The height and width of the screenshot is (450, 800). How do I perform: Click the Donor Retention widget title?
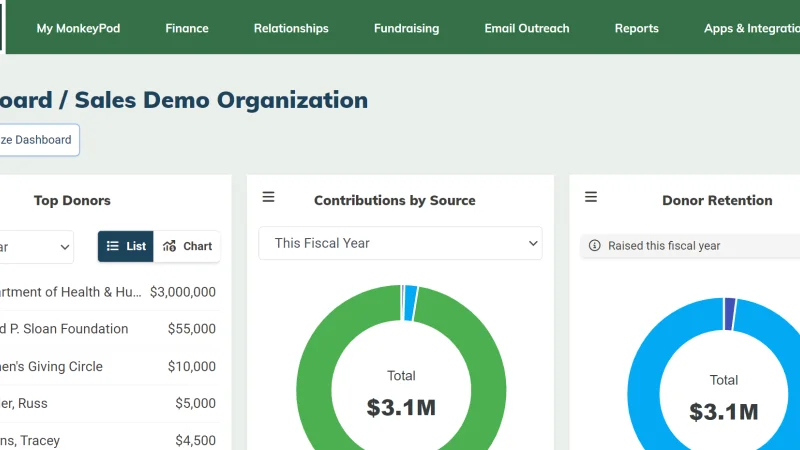click(x=717, y=201)
